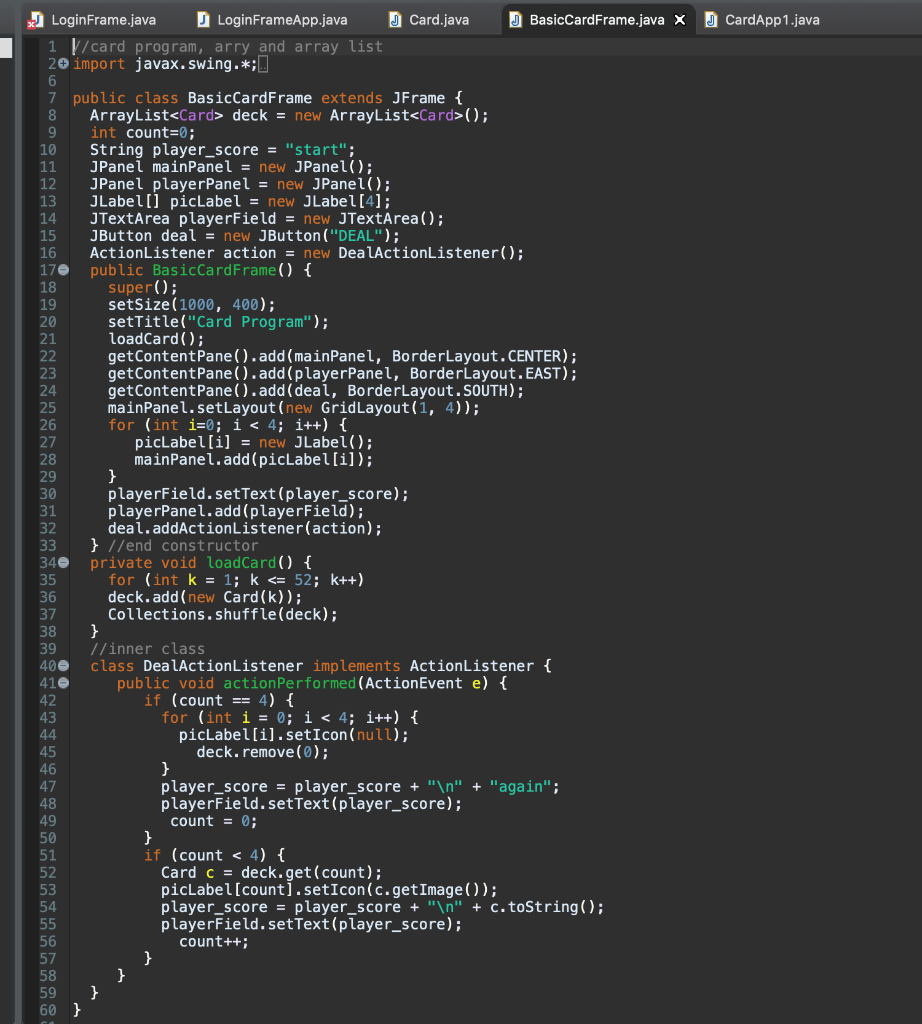Click 'BorderLayout.SOUTH' text
This screenshot has width=922, height=1024.
pyautogui.click(x=427, y=391)
